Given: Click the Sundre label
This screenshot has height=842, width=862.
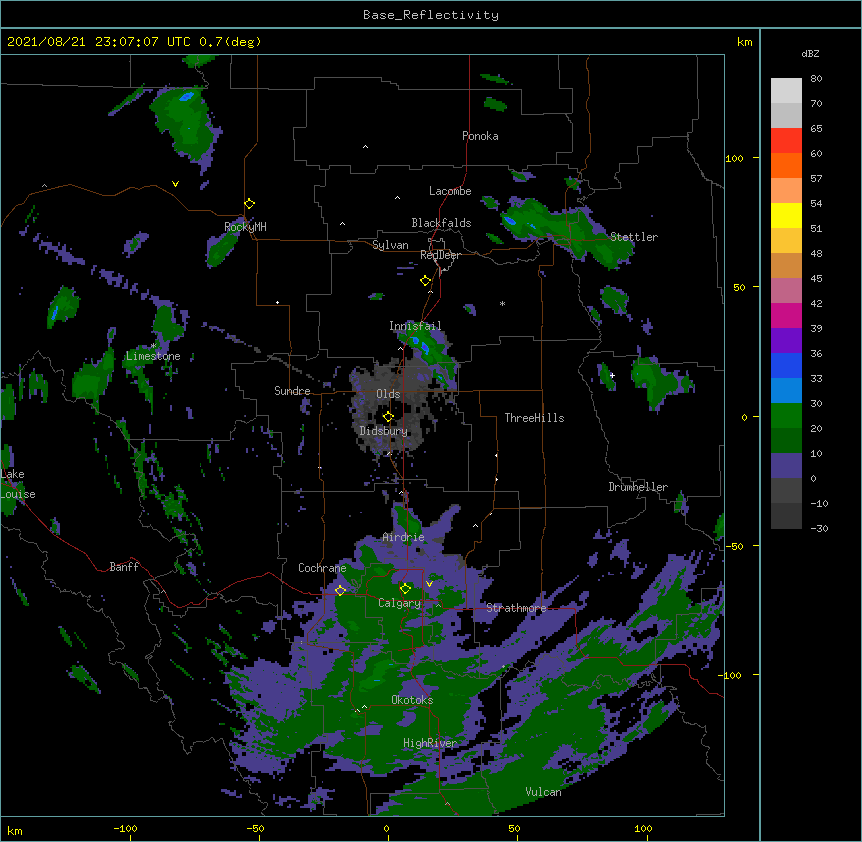Looking at the screenshot, I should point(292,391).
